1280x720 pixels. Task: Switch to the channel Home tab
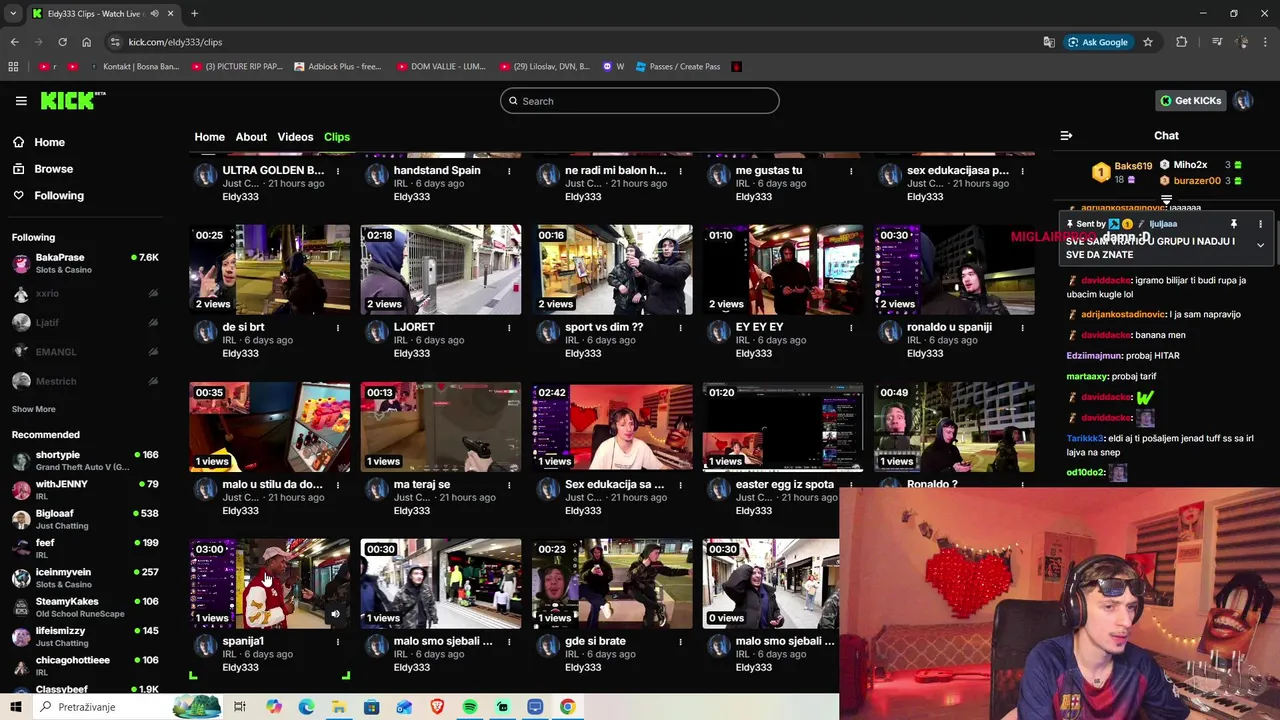(210, 137)
